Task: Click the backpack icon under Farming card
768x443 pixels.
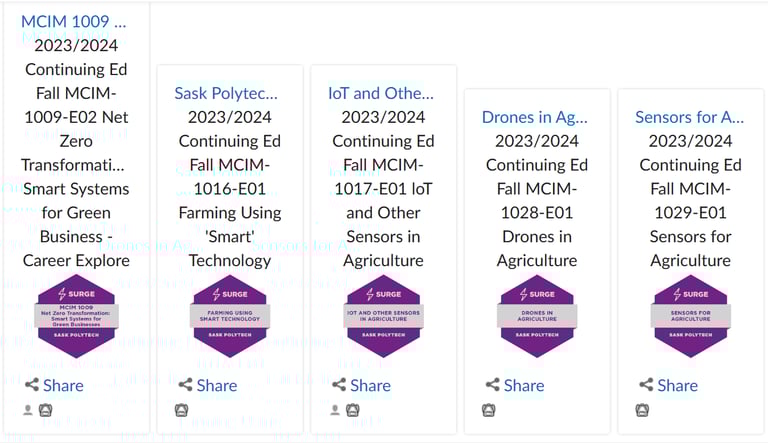Action: [182, 410]
